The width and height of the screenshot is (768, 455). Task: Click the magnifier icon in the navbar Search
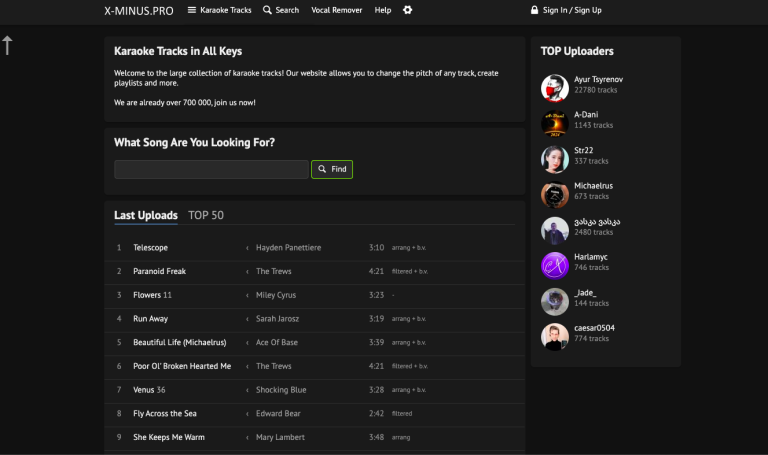tap(267, 10)
